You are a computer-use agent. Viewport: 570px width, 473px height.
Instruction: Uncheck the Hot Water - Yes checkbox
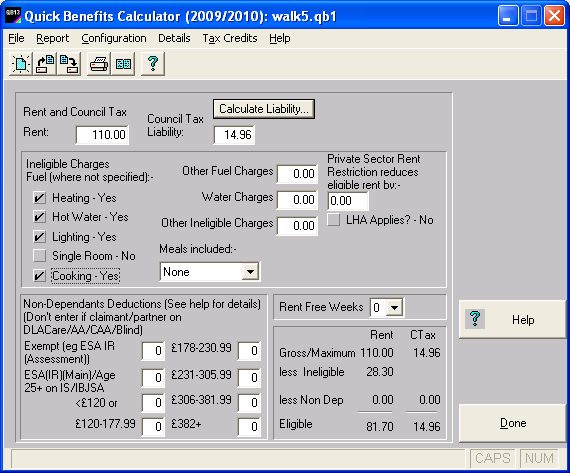(x=39, y=217)
